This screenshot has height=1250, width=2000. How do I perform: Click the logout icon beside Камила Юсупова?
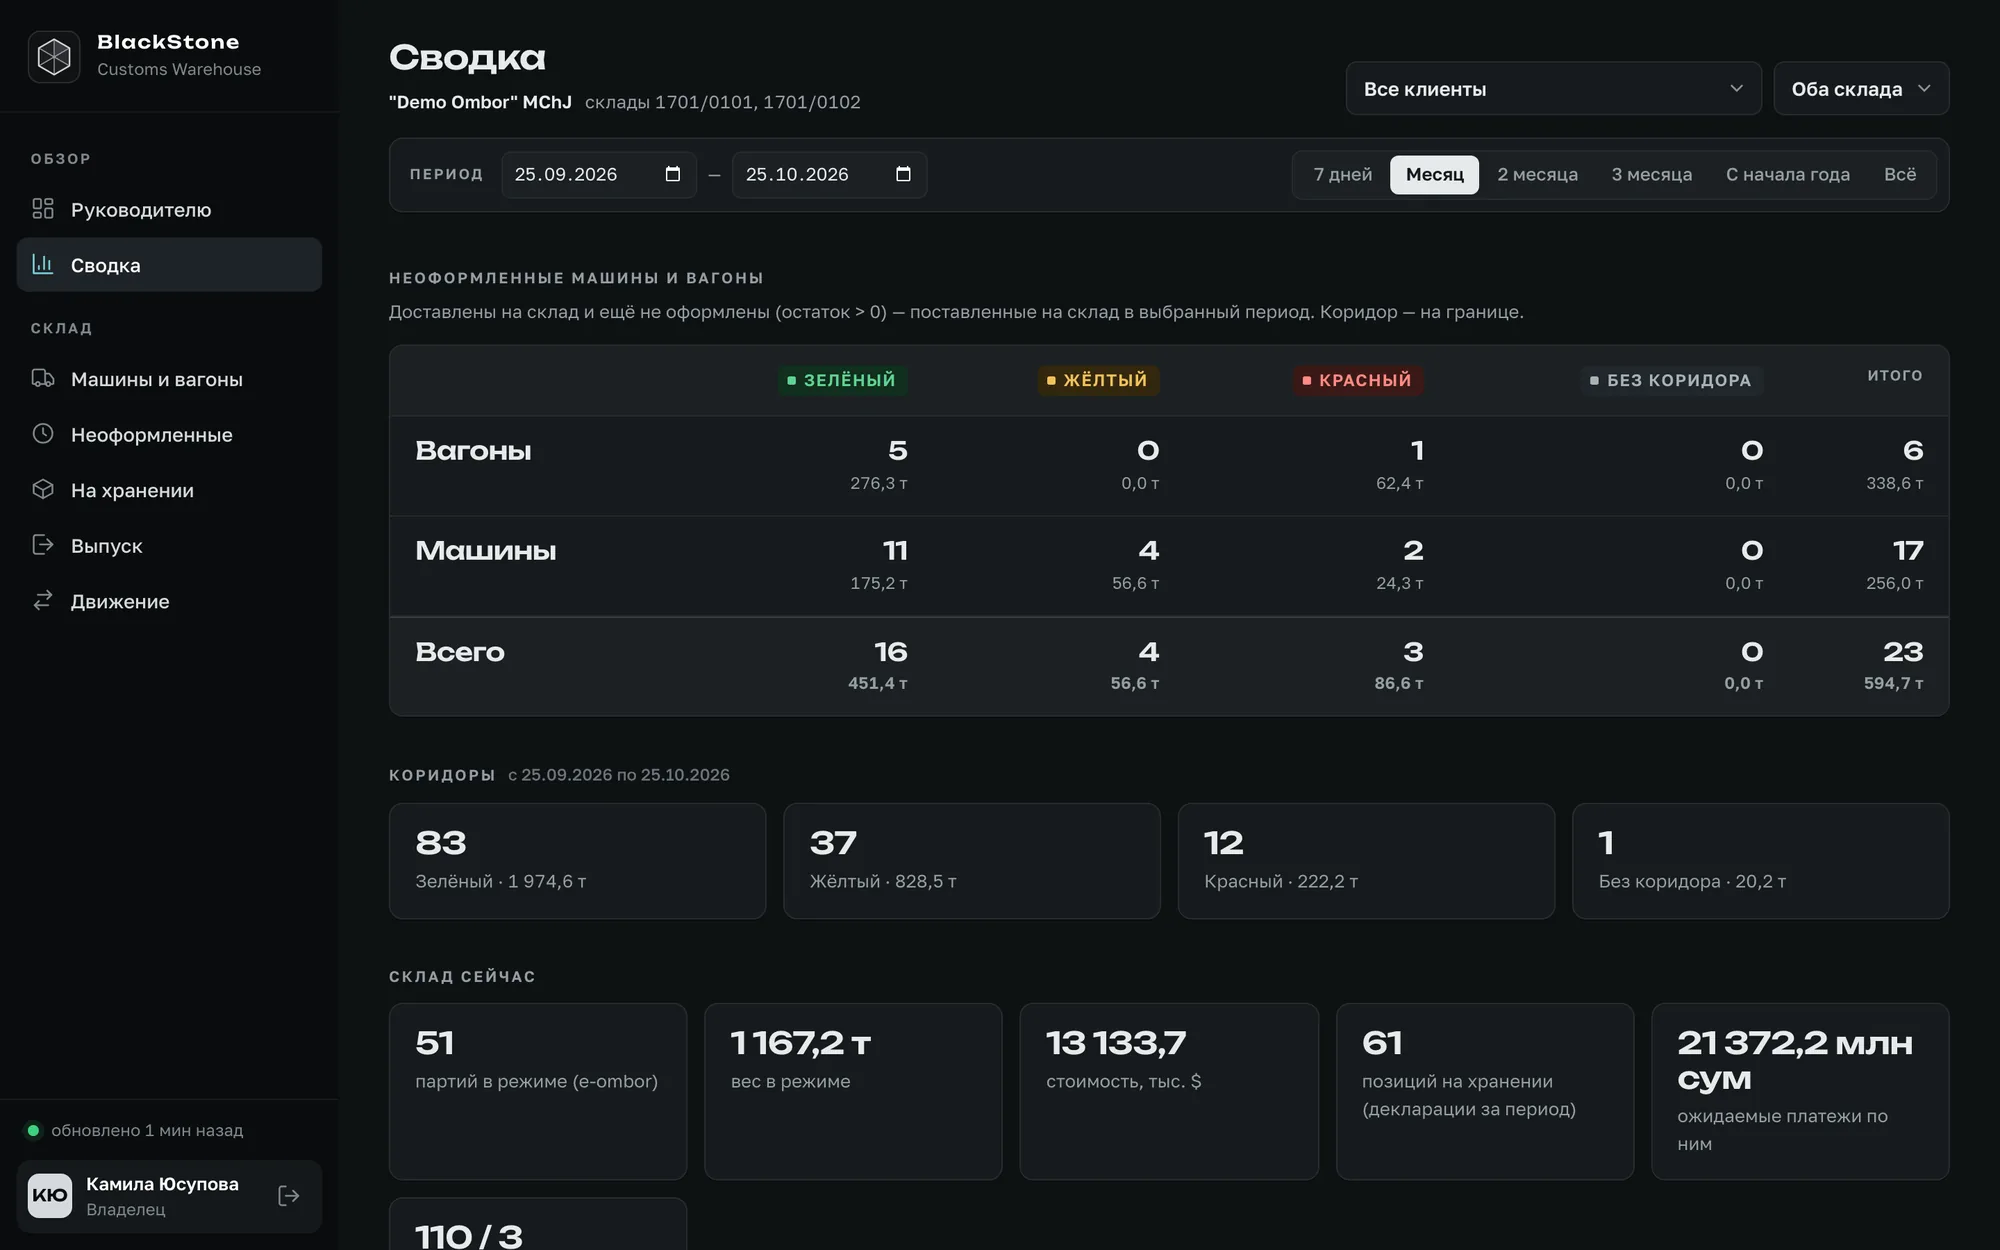pos(288,1196)
